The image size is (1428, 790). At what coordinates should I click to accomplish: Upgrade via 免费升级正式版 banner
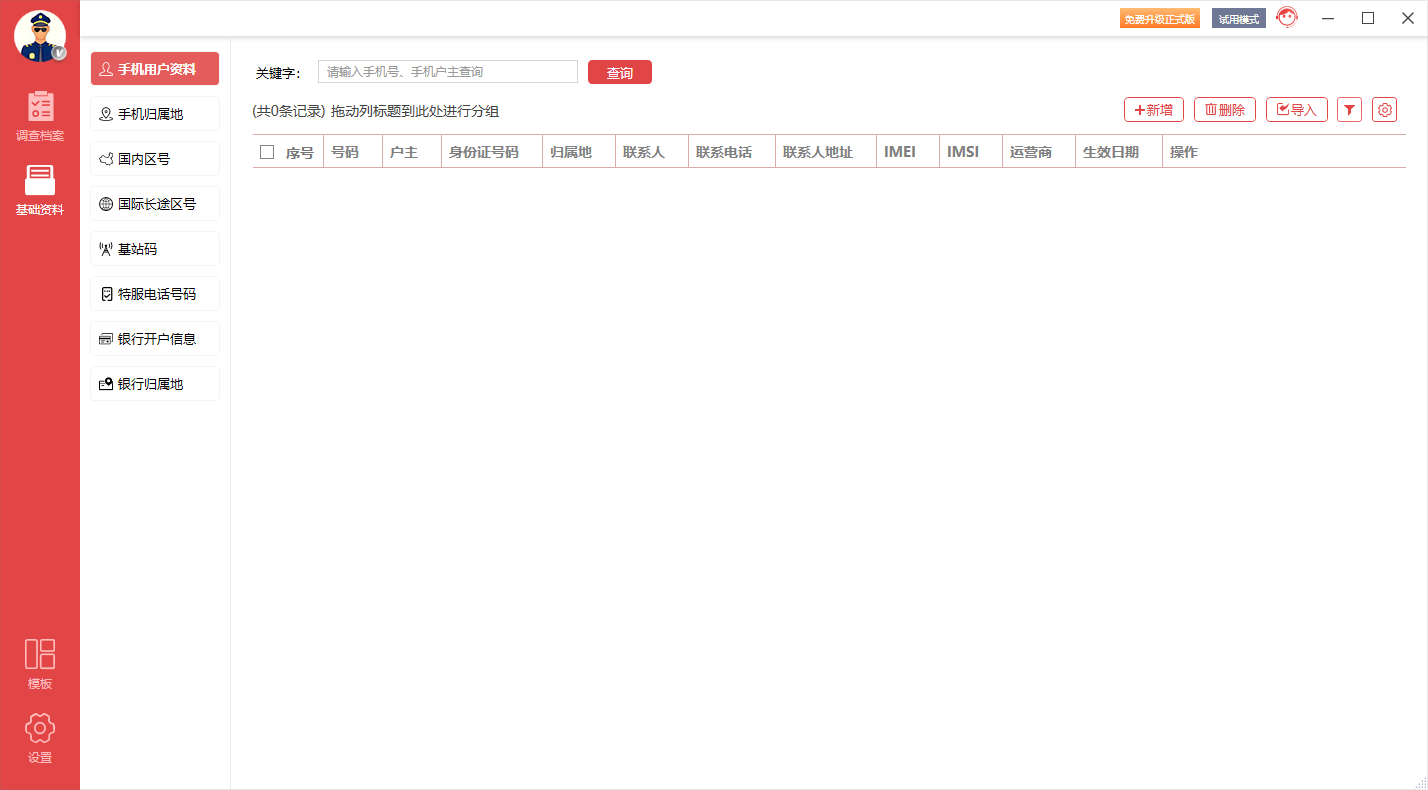tap(1160, 17)
